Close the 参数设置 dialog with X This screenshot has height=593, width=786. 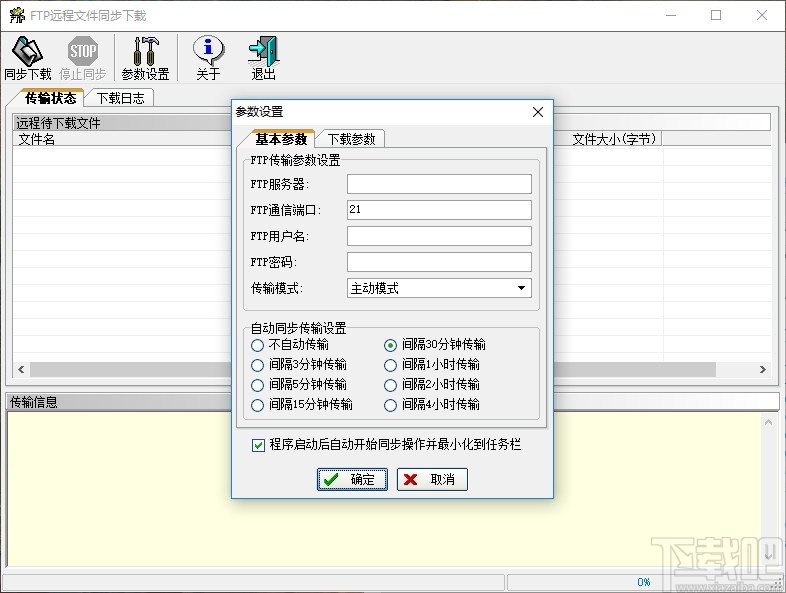click(538, 112)
